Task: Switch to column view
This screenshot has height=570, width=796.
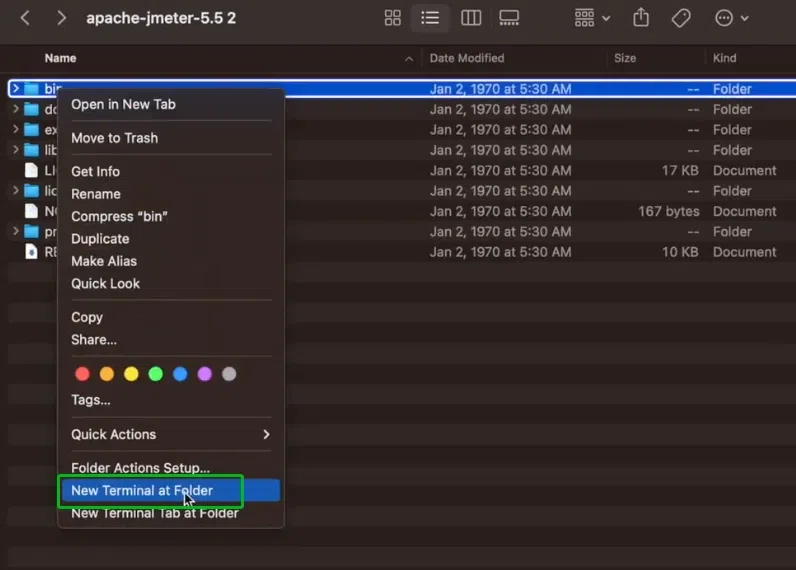Action: 471,18
